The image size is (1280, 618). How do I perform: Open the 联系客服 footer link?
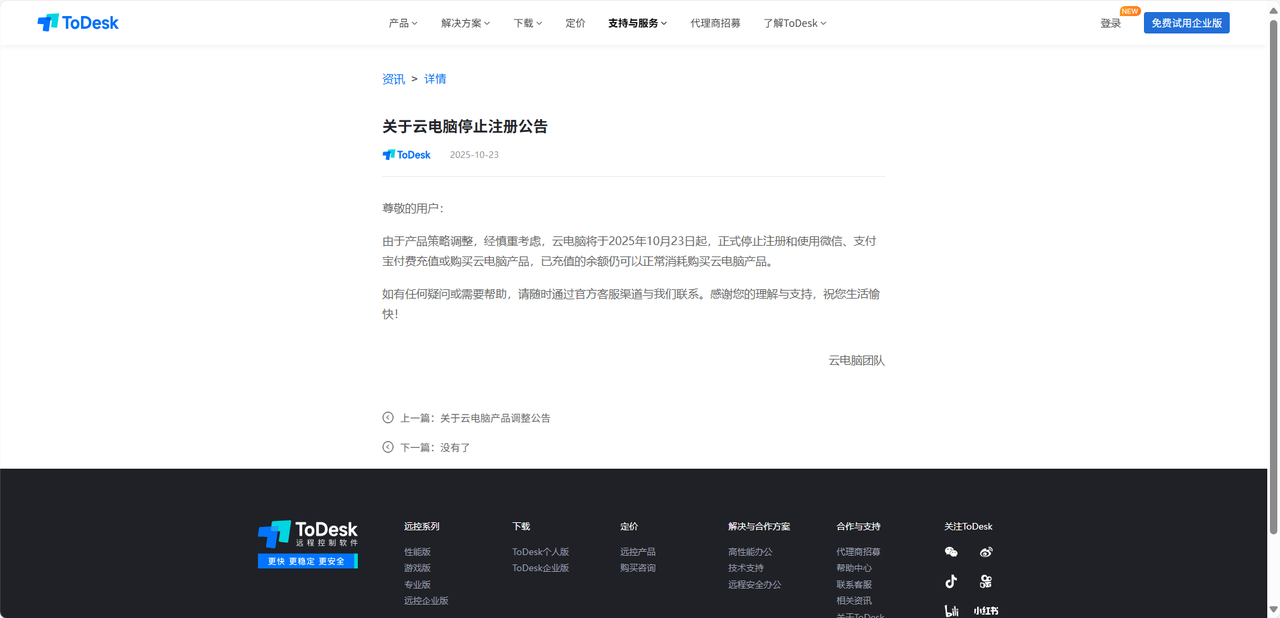pos(854,585)
